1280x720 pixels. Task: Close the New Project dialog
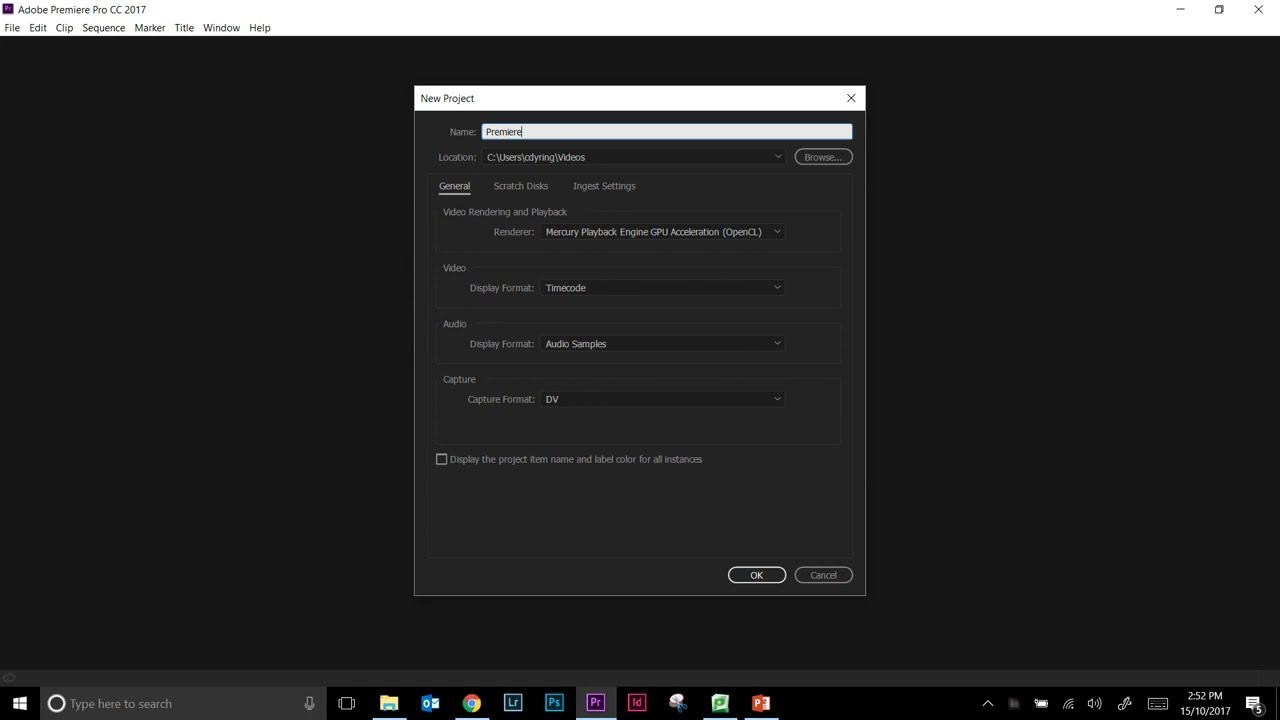click(x=851, y=98)
